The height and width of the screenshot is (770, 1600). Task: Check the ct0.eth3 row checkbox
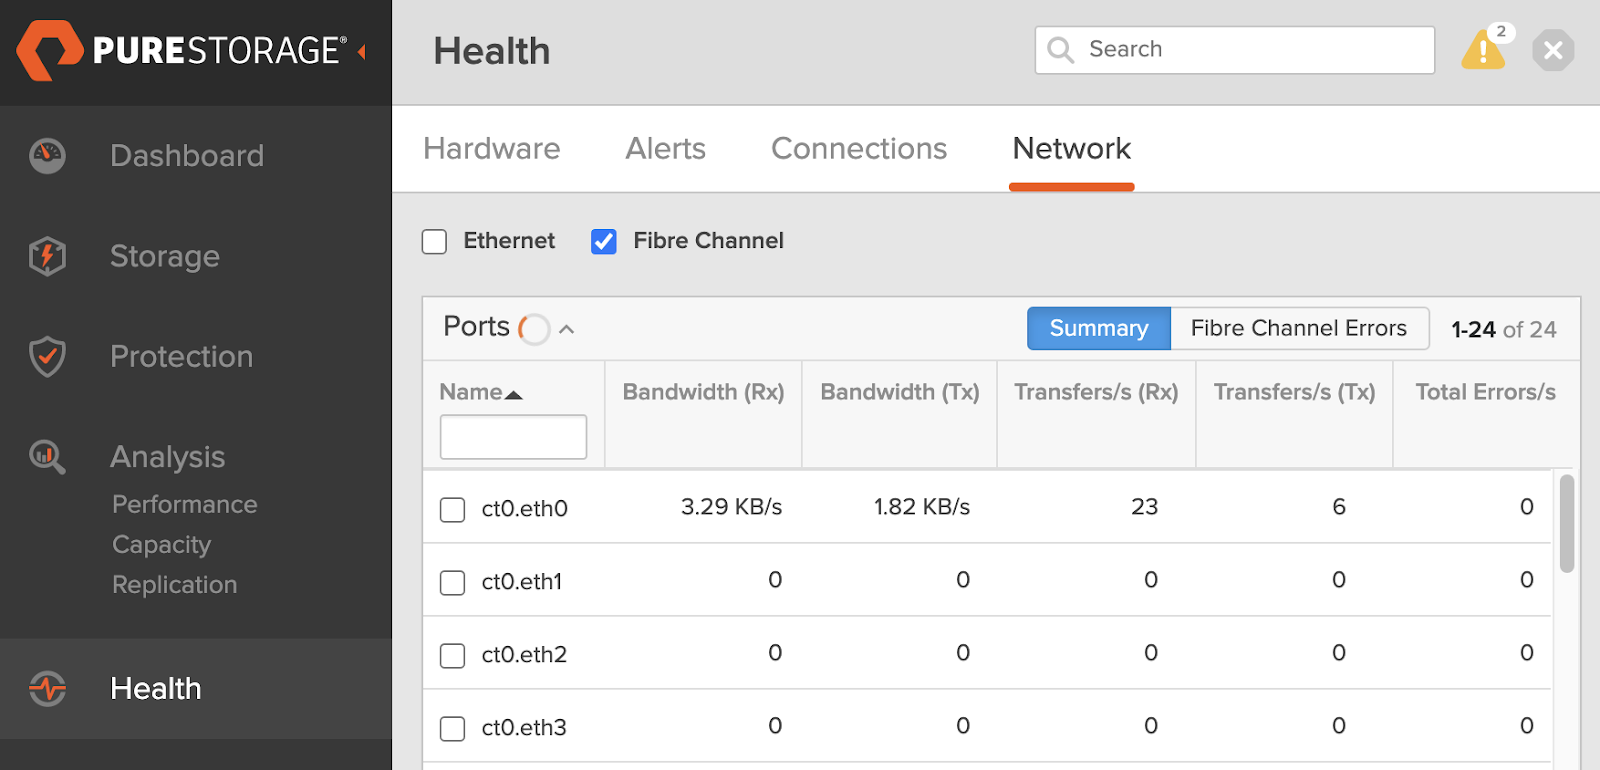(453, 729)
